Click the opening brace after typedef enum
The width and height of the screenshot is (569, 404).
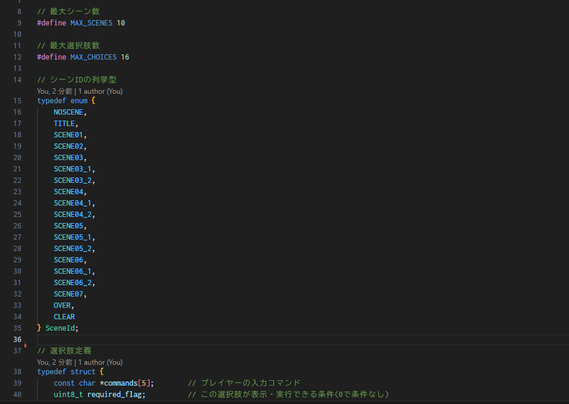[x=94, y=101]
